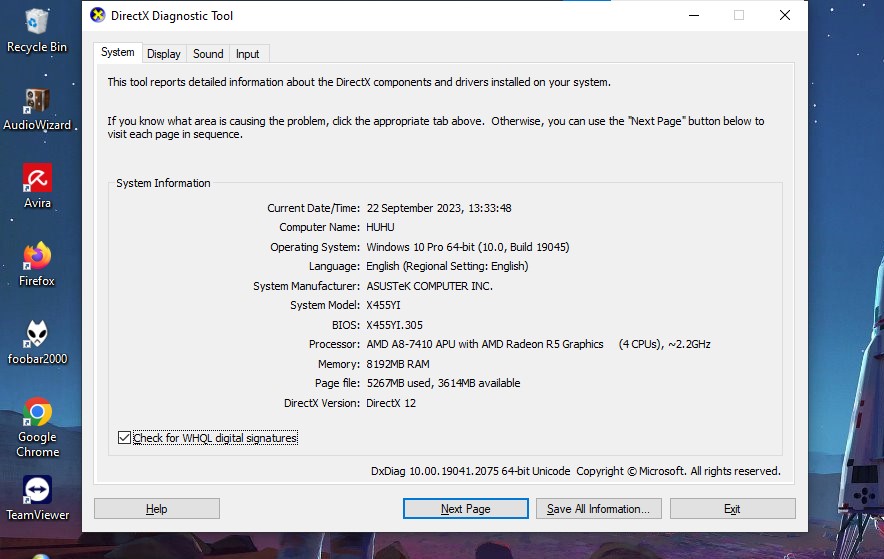The height and width of the screenshot is (559, 884).
Task: Launch Firefox from the desktop
Action: 37,264
